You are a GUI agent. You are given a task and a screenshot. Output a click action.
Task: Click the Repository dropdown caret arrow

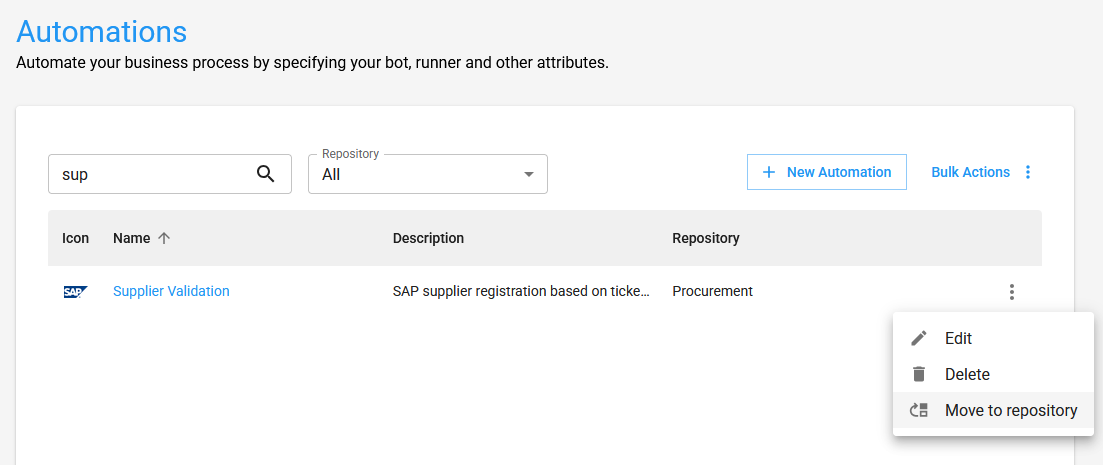tap(529, 175)
